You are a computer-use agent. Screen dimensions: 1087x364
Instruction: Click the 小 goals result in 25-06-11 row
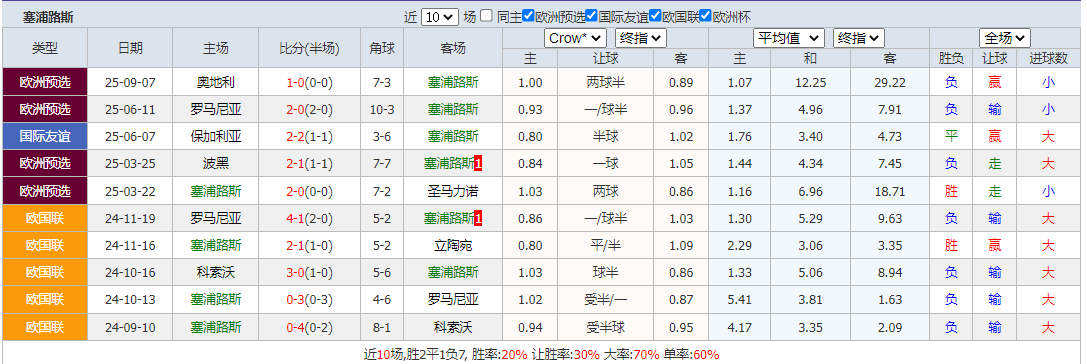click(x=1048, y=110)
